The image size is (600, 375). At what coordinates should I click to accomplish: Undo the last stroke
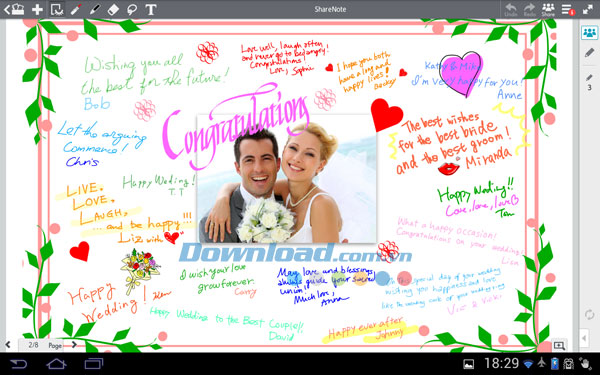pos(510,9)
